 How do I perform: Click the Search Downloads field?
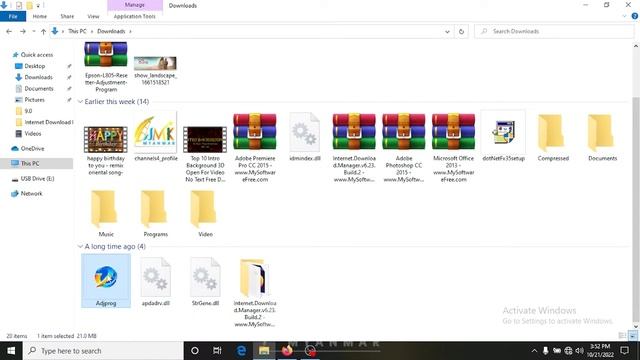click(x=554, y=31)
